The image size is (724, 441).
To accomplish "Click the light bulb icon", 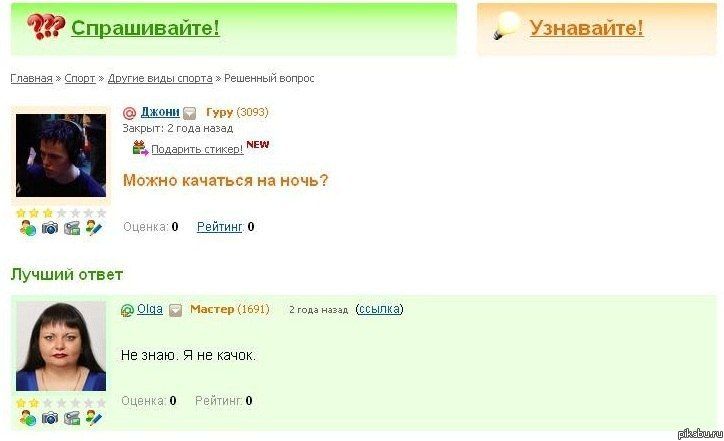I will click(x=507, y=26).
